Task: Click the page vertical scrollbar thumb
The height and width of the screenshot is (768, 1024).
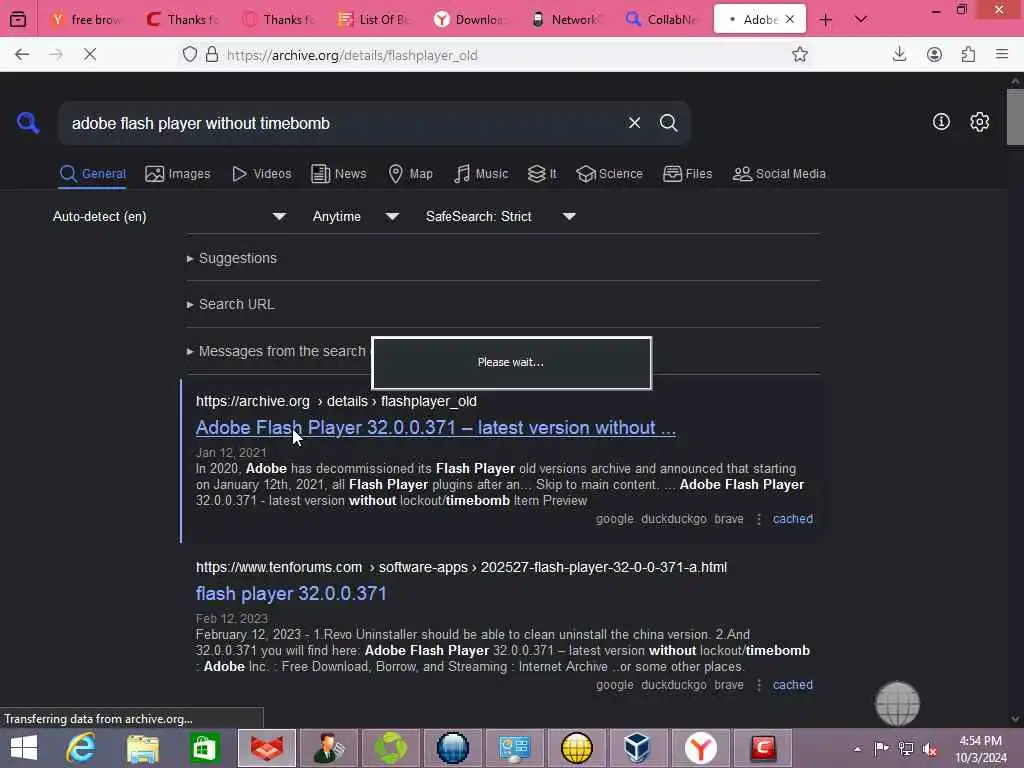Action: pyautogui.click(x=1014, y=116)
